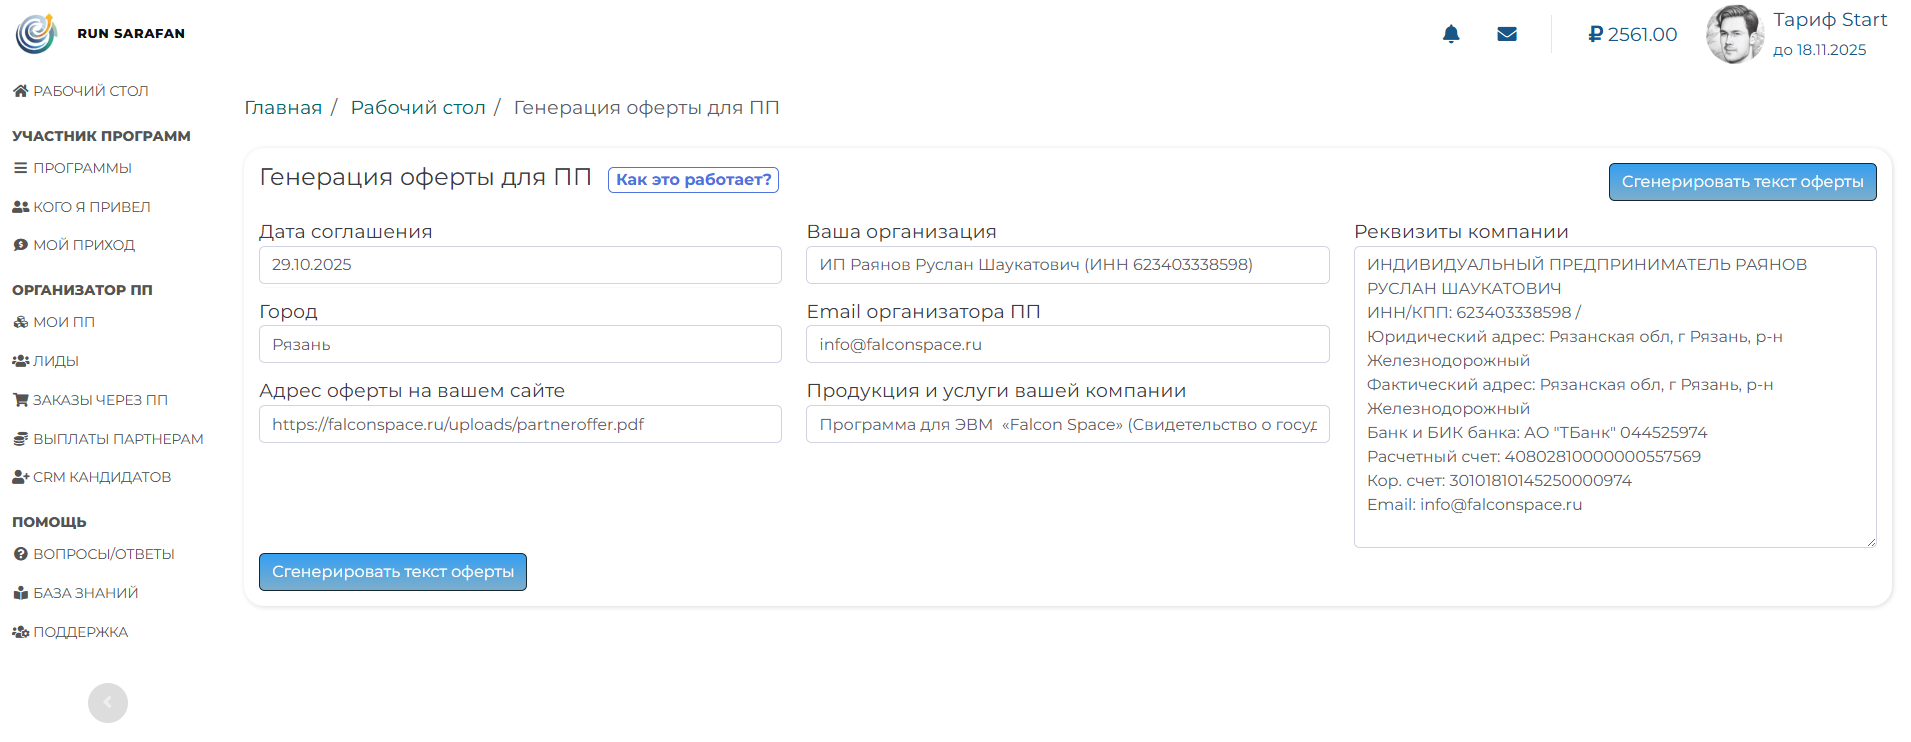This screenshot has height=742, width=1911.
Task: Open the user profile avatar
Action: [1734, 34]
